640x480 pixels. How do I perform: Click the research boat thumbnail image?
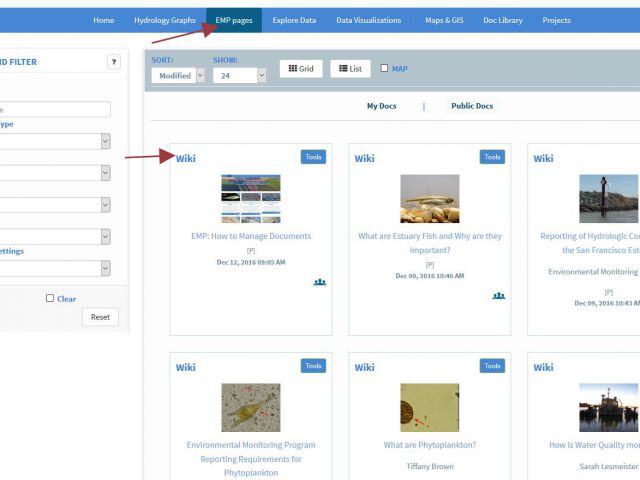609,407
